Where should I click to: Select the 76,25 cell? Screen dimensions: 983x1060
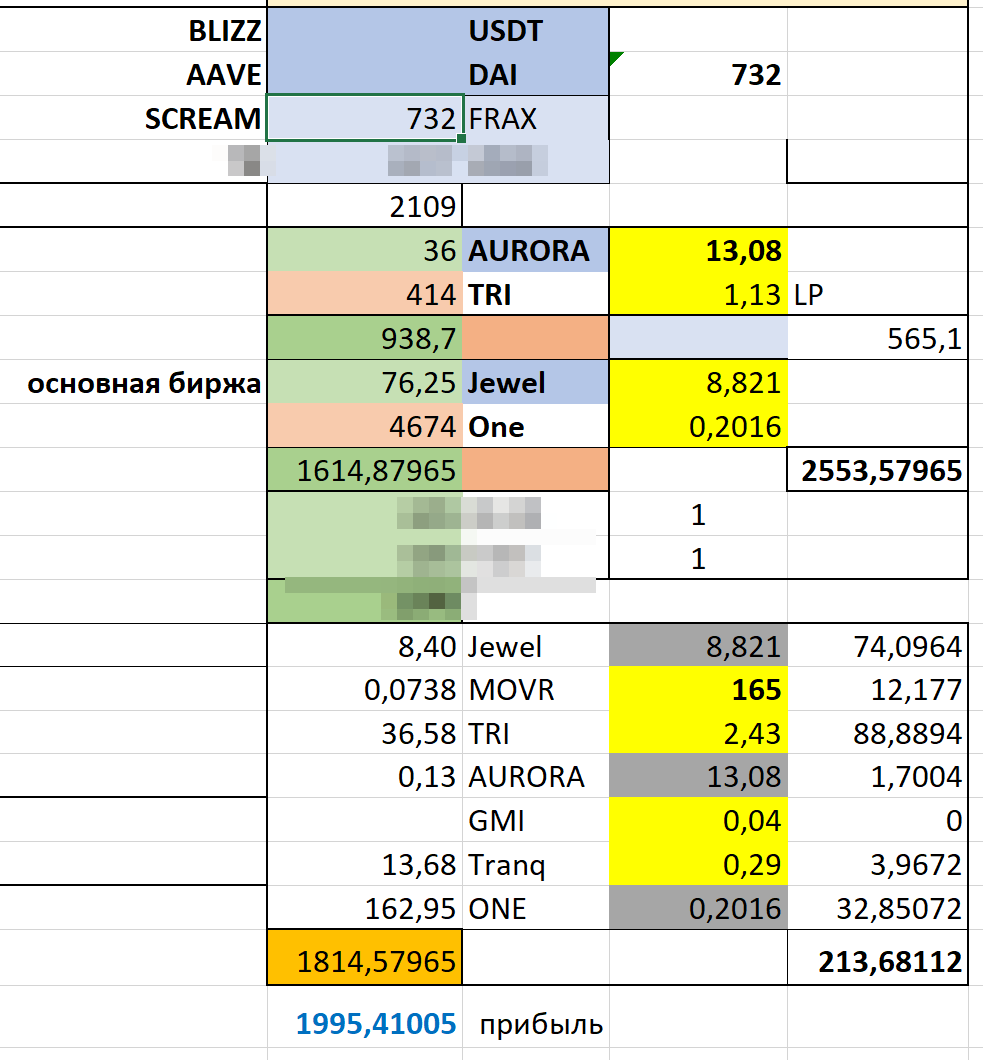[365, 382]
